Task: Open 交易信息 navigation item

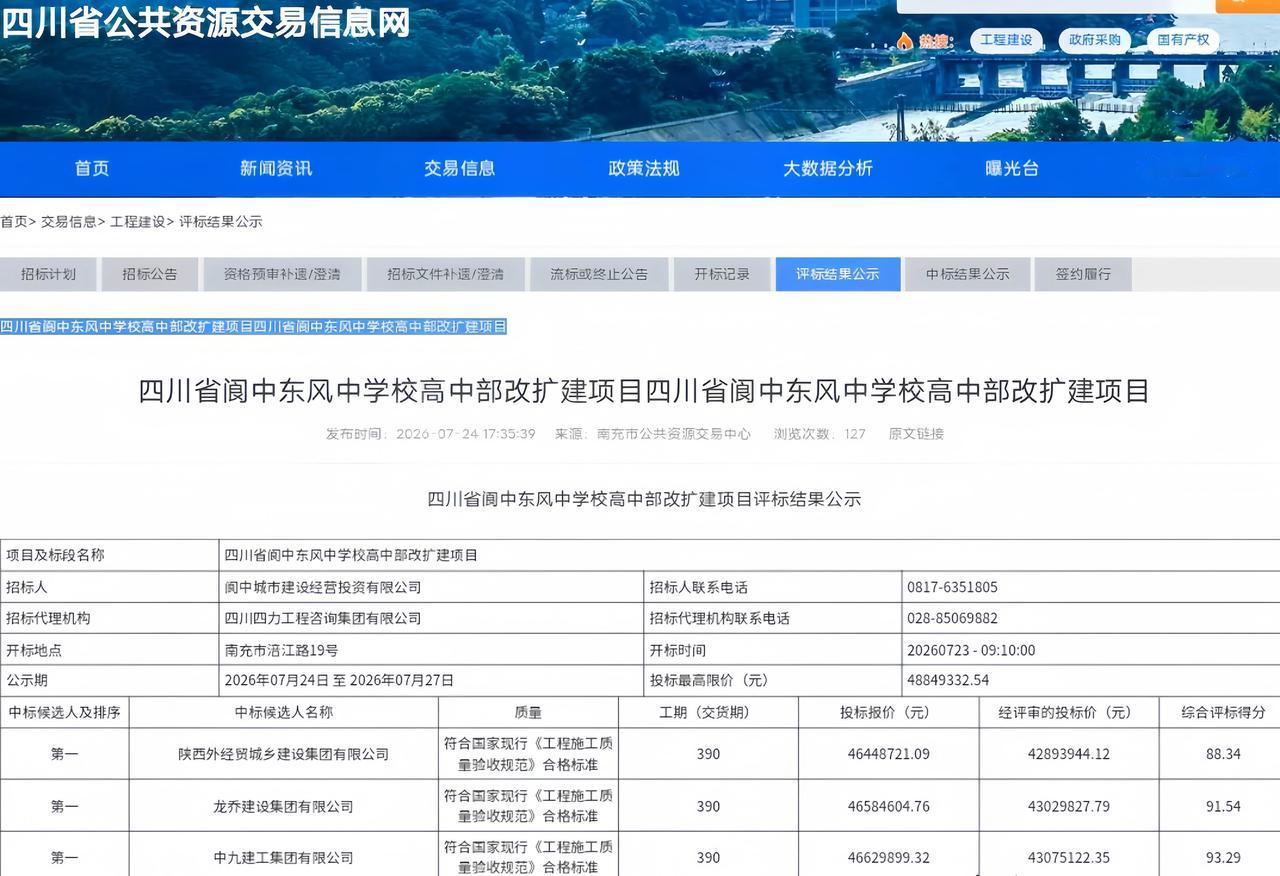Action: 459,168
